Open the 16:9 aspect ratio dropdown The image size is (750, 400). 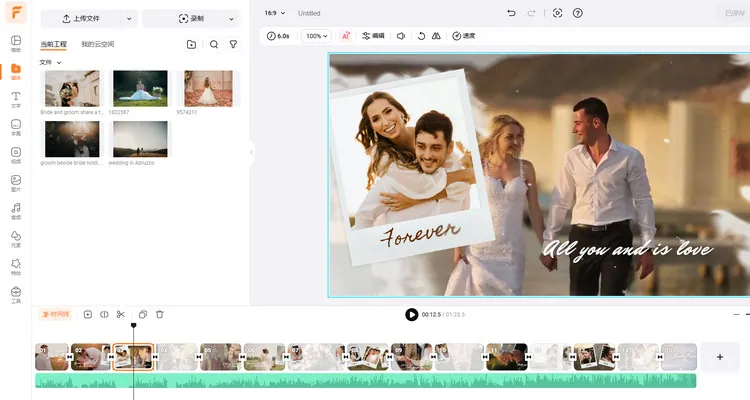[x=275, y=13]
